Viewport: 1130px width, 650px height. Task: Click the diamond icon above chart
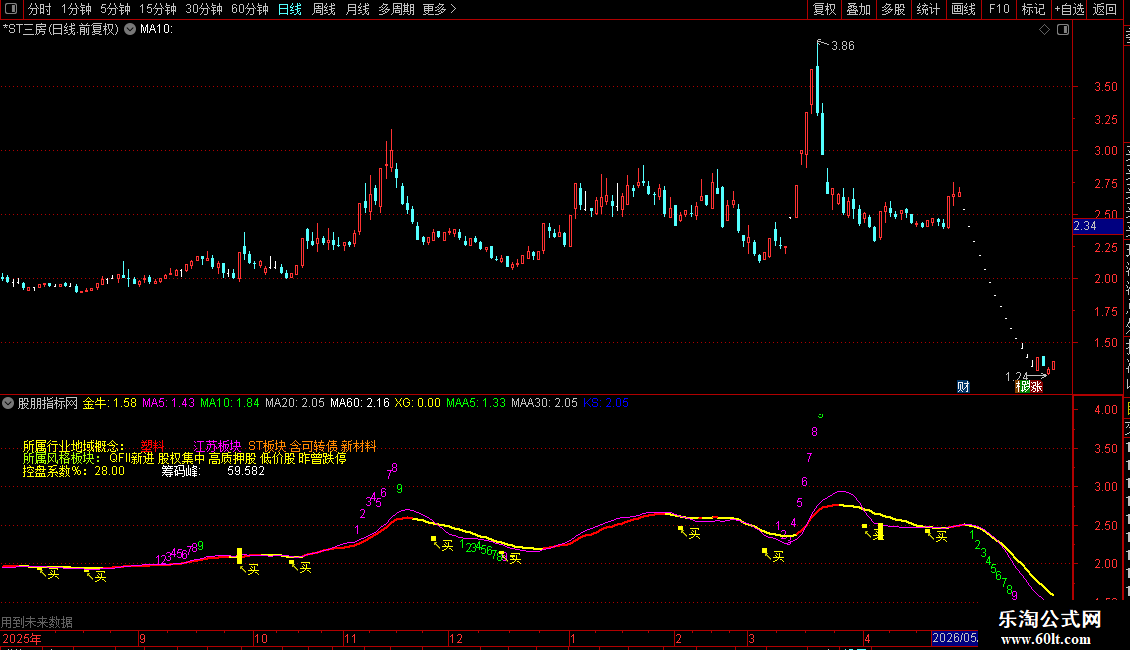pos(1044,30)
